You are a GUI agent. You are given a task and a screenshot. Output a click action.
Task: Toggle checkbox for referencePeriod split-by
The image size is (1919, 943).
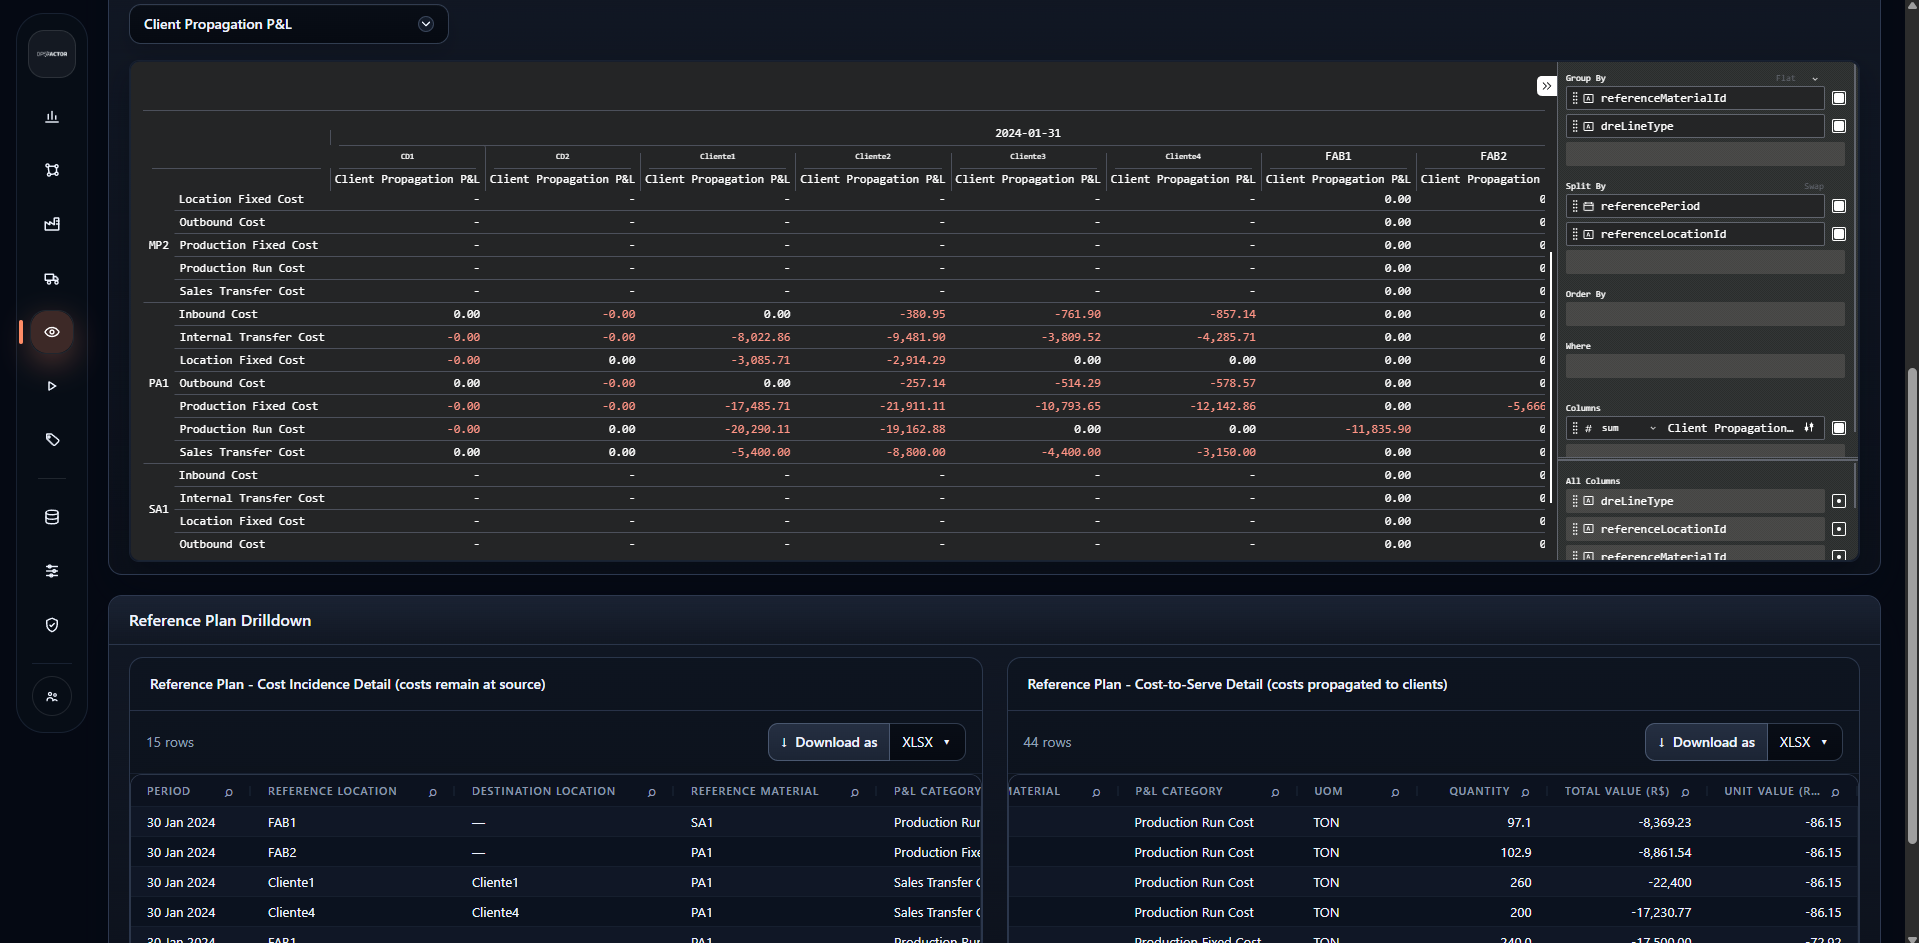1839,206
